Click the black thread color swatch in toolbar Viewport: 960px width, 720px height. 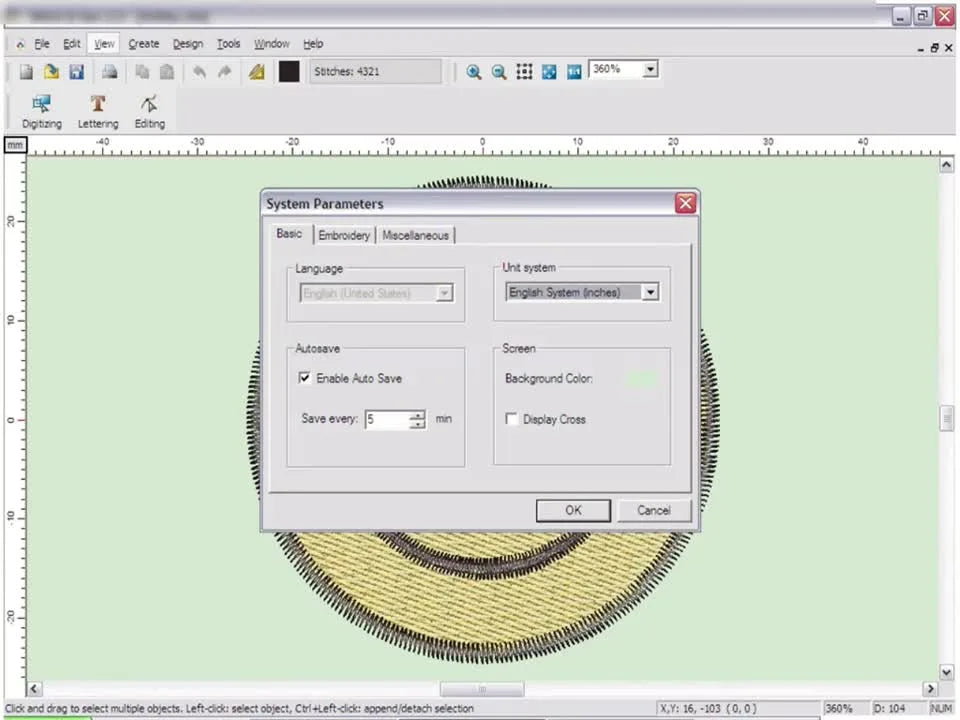289,72
